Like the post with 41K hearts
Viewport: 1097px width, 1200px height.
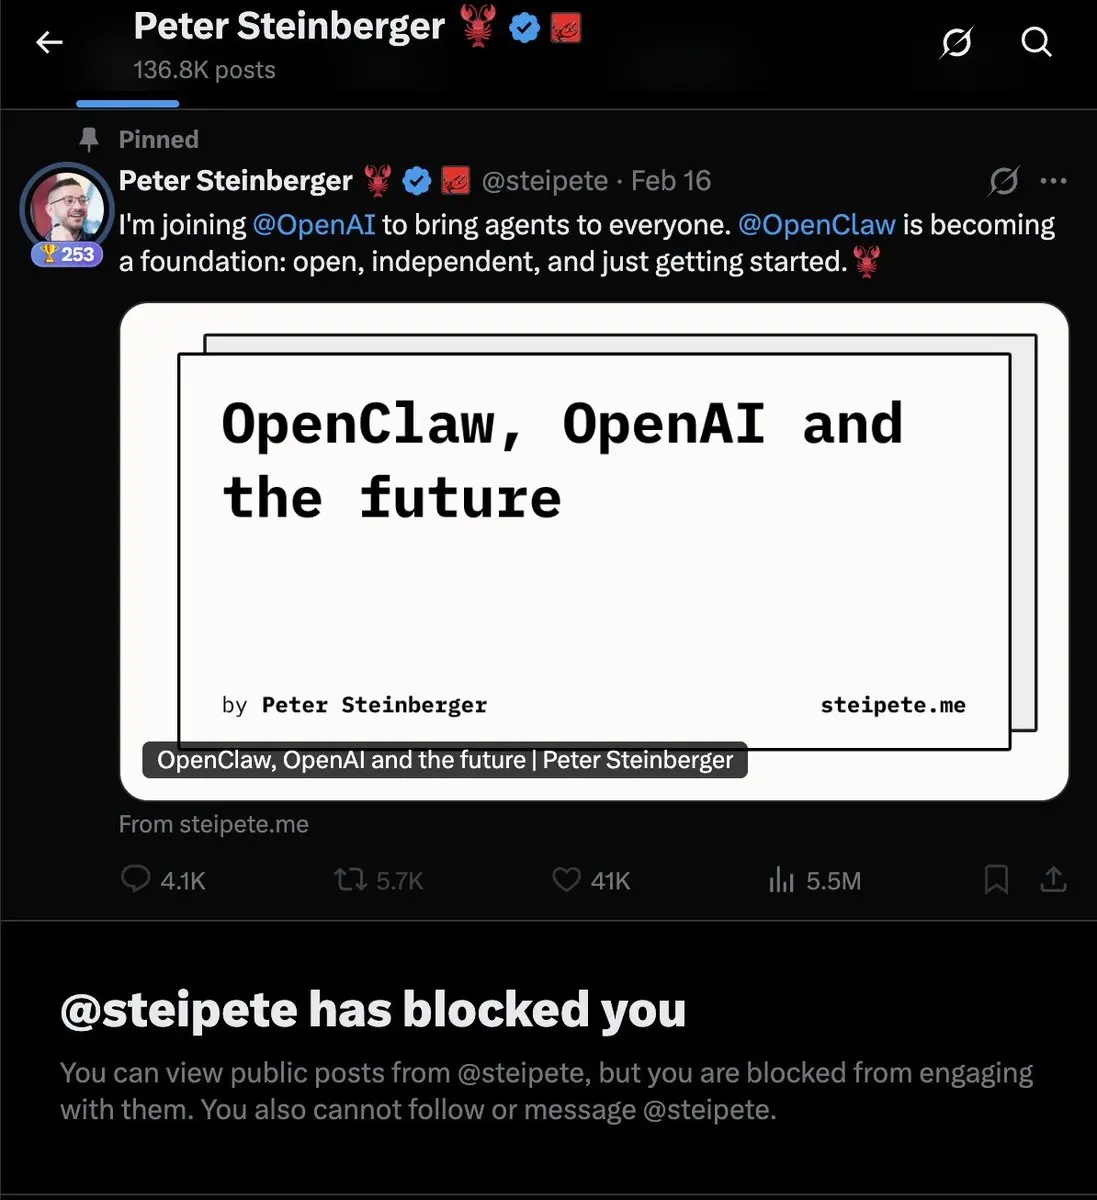pyautogui.click(x=591, y=880)
